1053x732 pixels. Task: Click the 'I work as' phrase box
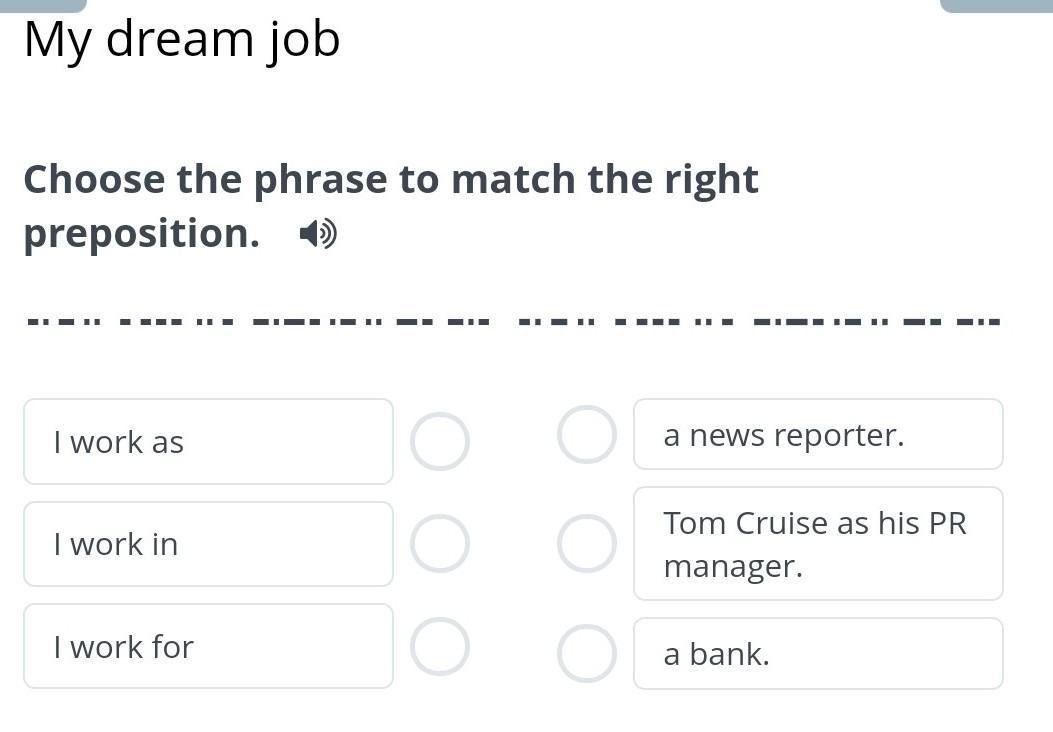tap(208, 441)
